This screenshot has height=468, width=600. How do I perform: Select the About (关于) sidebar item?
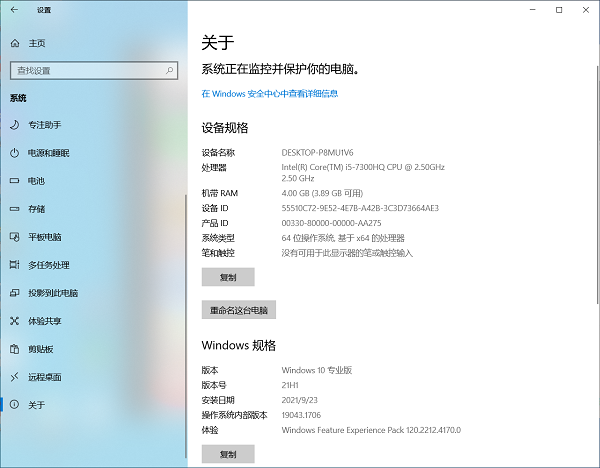(x=36, y=405)
